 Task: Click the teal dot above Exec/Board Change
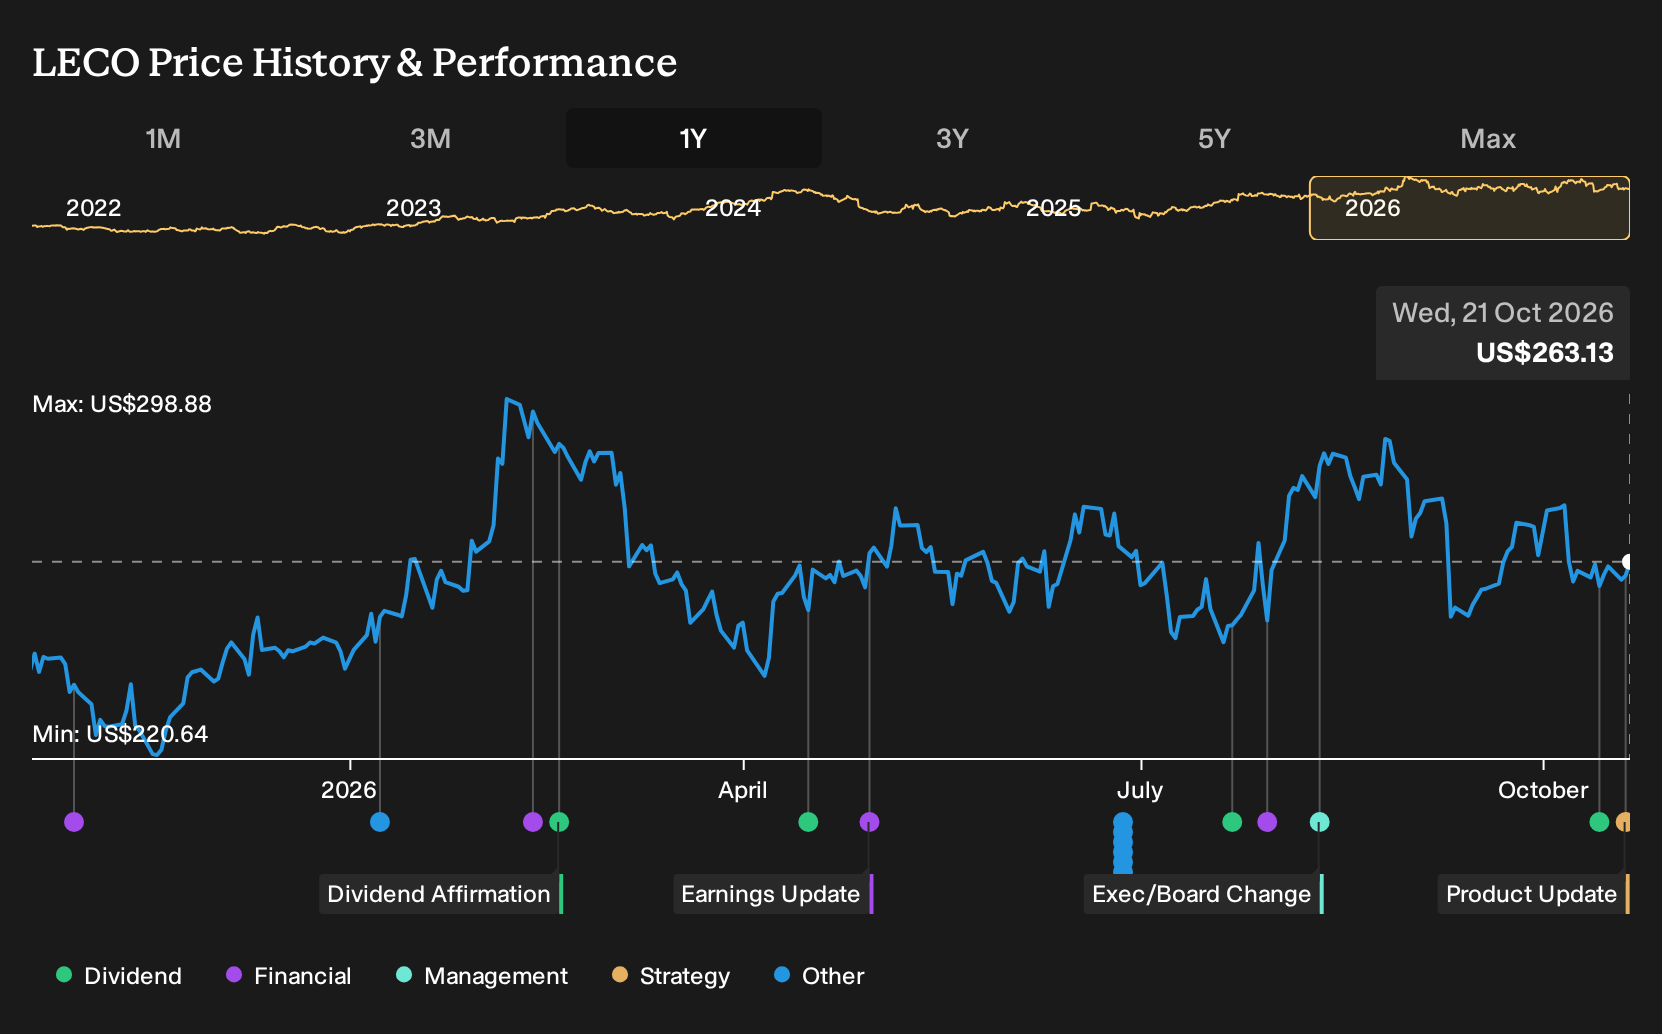[x=1320, y=822]
